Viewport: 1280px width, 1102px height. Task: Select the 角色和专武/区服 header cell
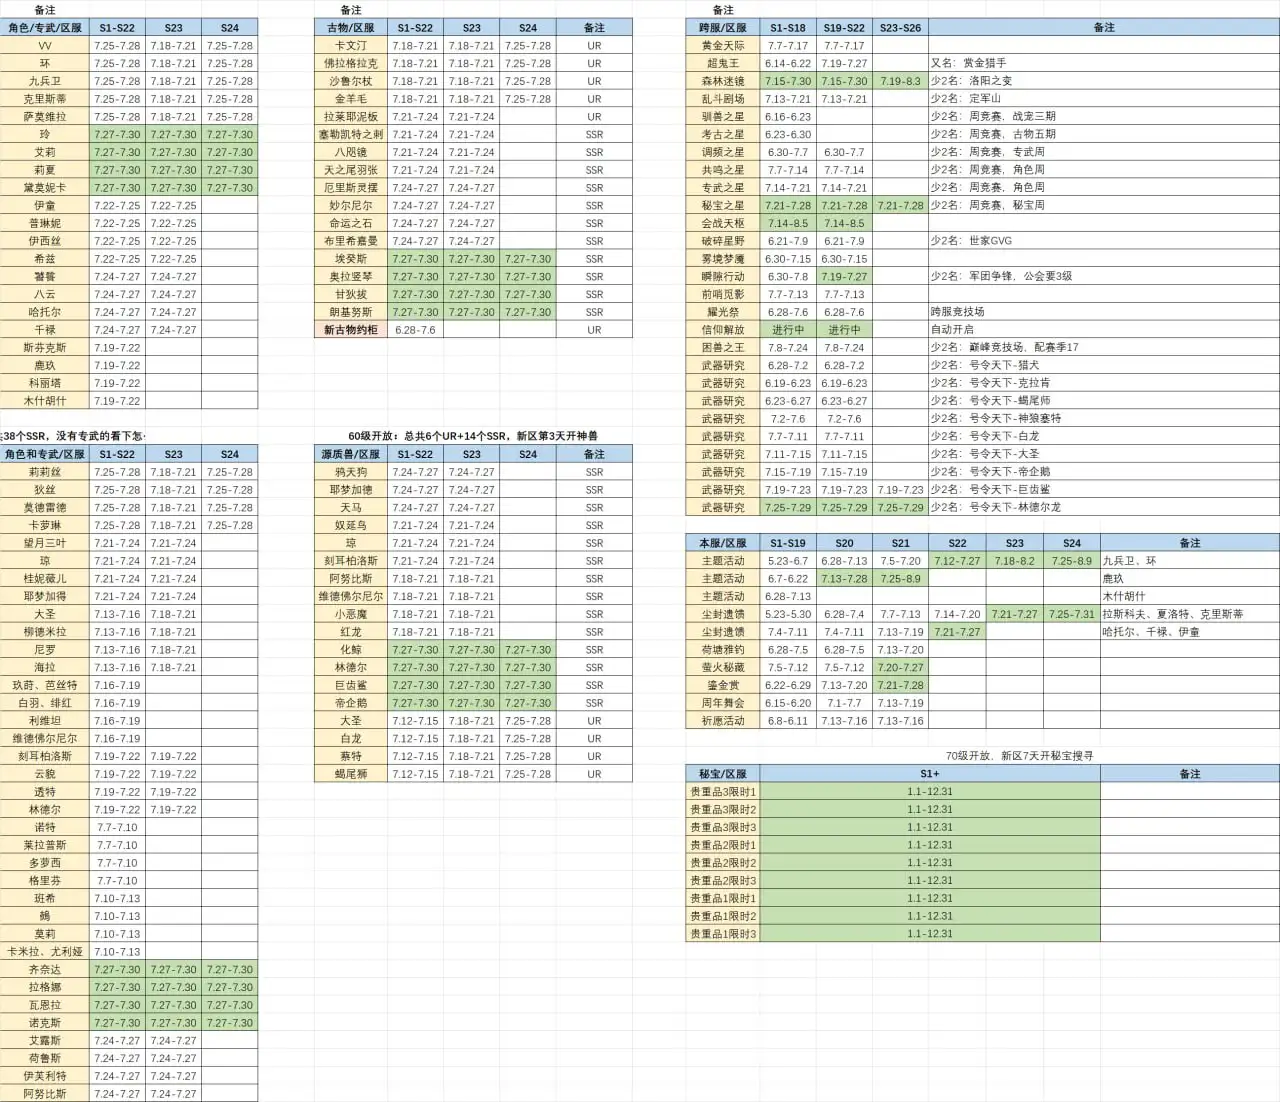pyautogui.click(x=44, y=454)
